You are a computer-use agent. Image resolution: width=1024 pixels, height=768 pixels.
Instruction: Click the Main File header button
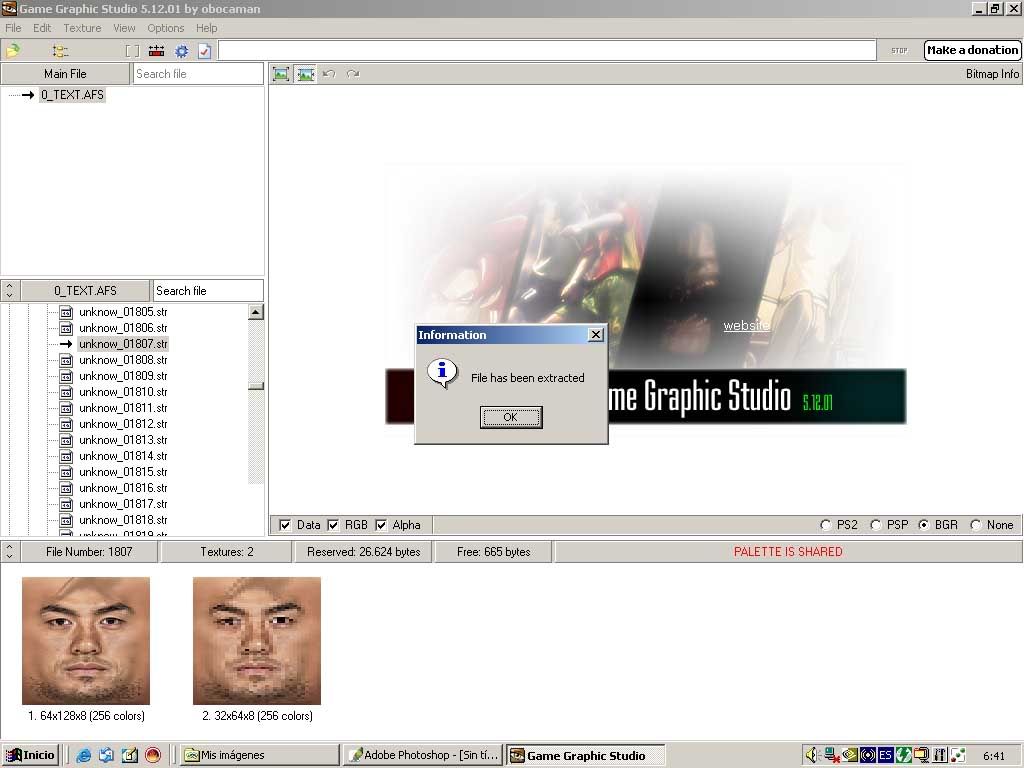click(x=65, y=74)
